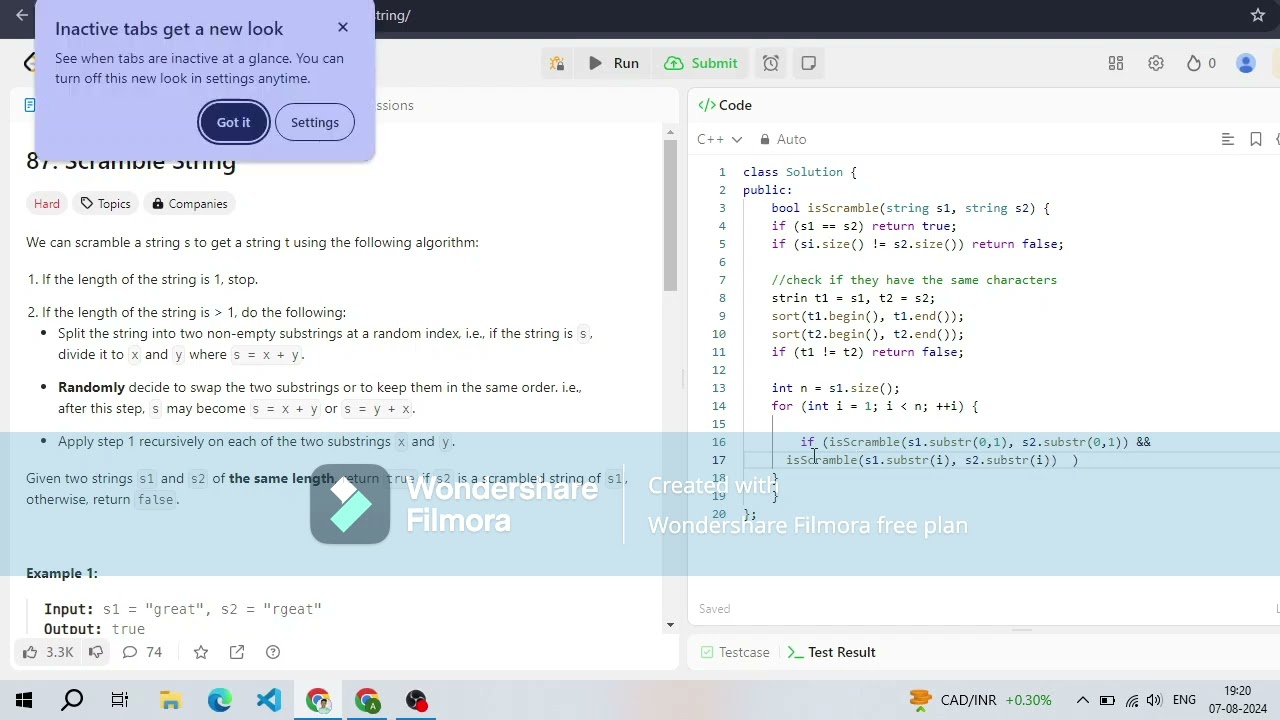The image size is (1280, 720).
Task: Select the C++ language dropdown
Action: 719,139
